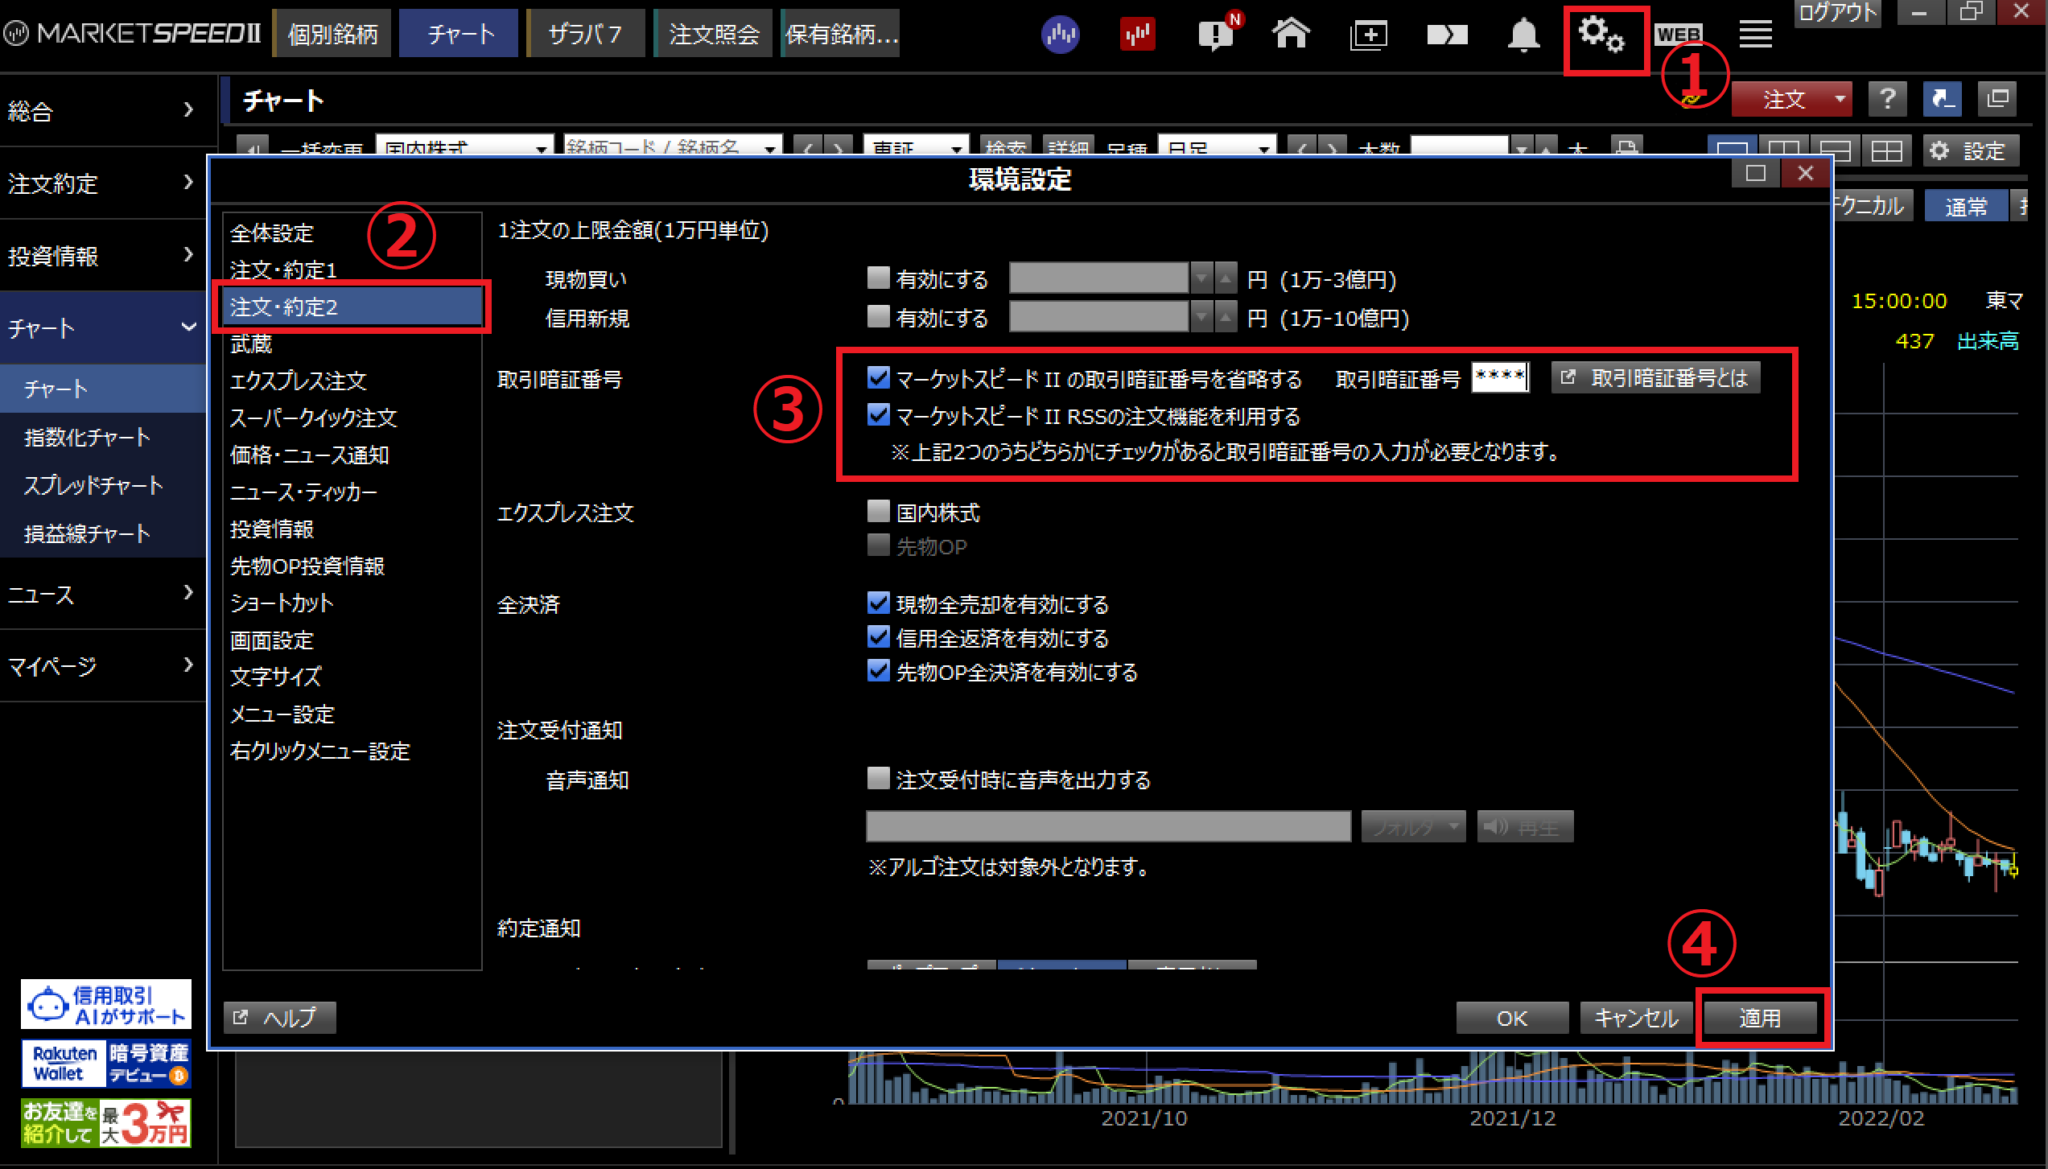Click the blue market pulse icon

tap(1060, 33)
